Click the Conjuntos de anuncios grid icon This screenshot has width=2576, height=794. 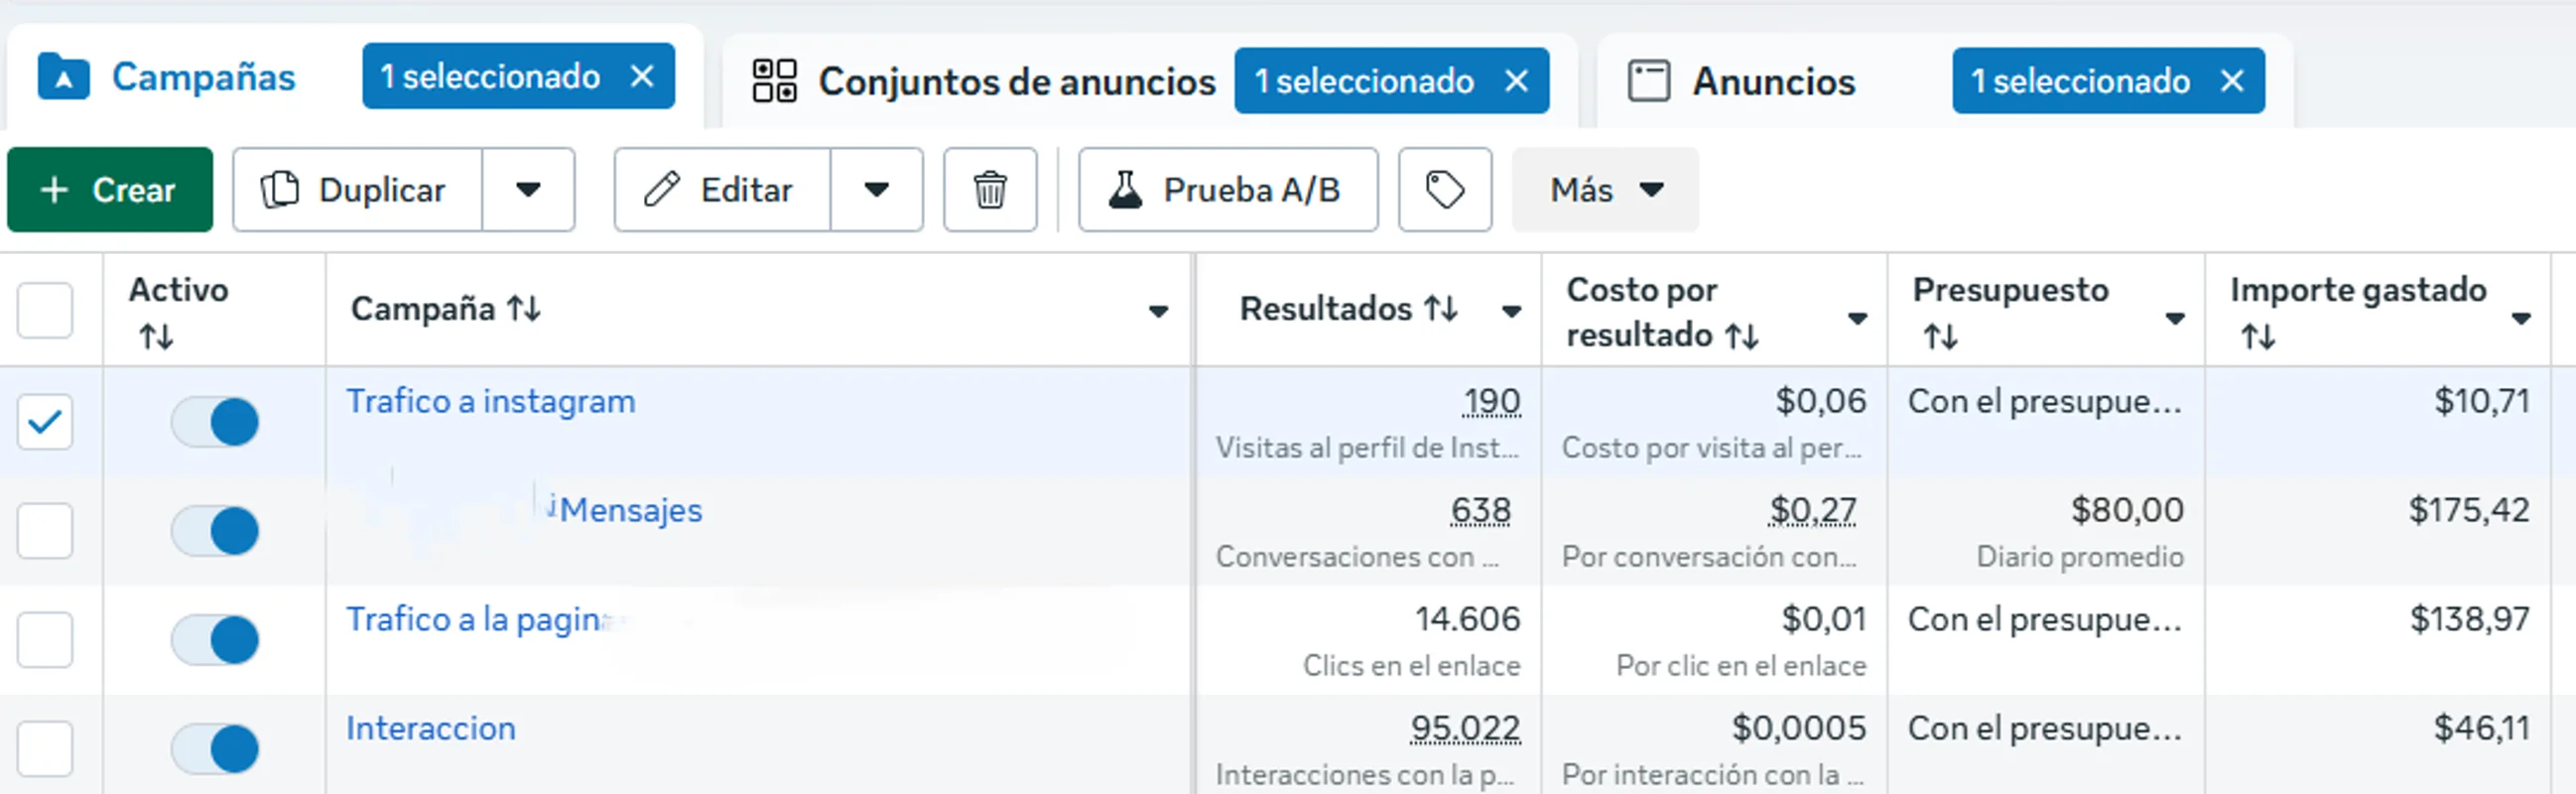click(x=774, y=82)
